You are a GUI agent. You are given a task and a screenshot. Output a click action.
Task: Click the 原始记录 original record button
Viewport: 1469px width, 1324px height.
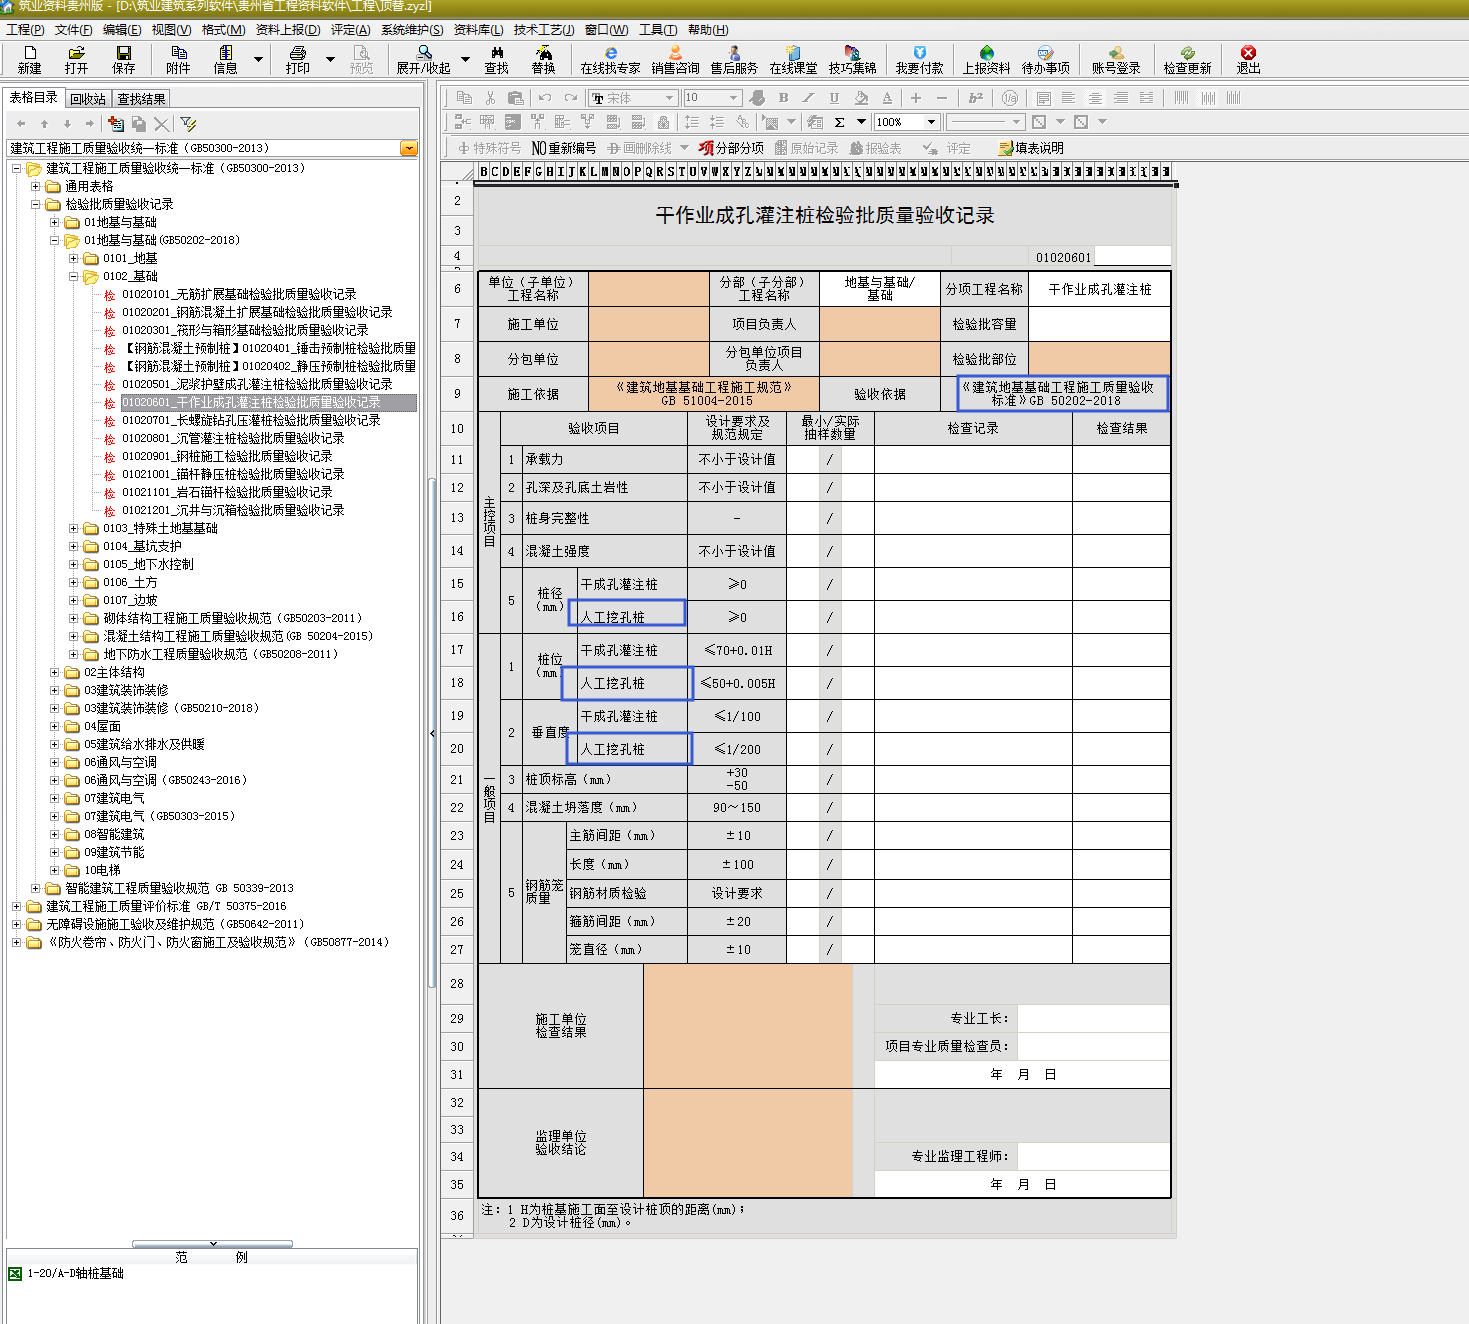pyautogui.click(x=806, y=148)
